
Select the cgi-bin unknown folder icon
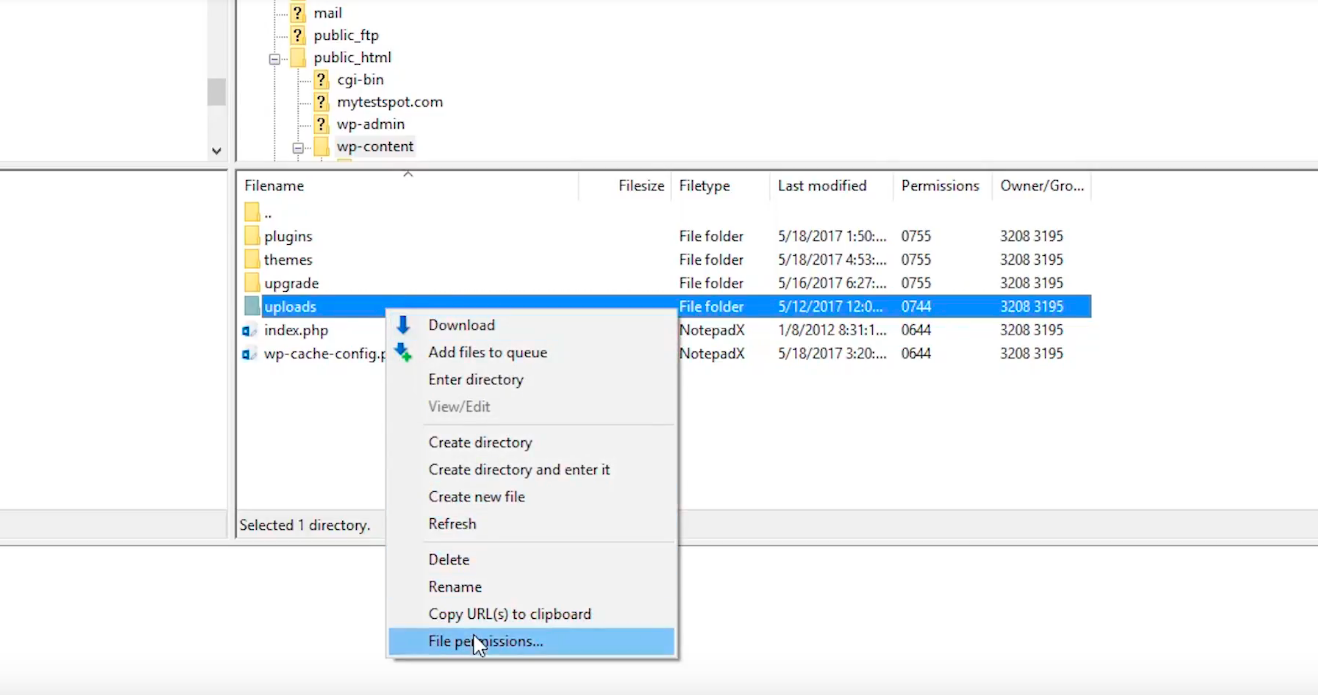coord(321,80)
